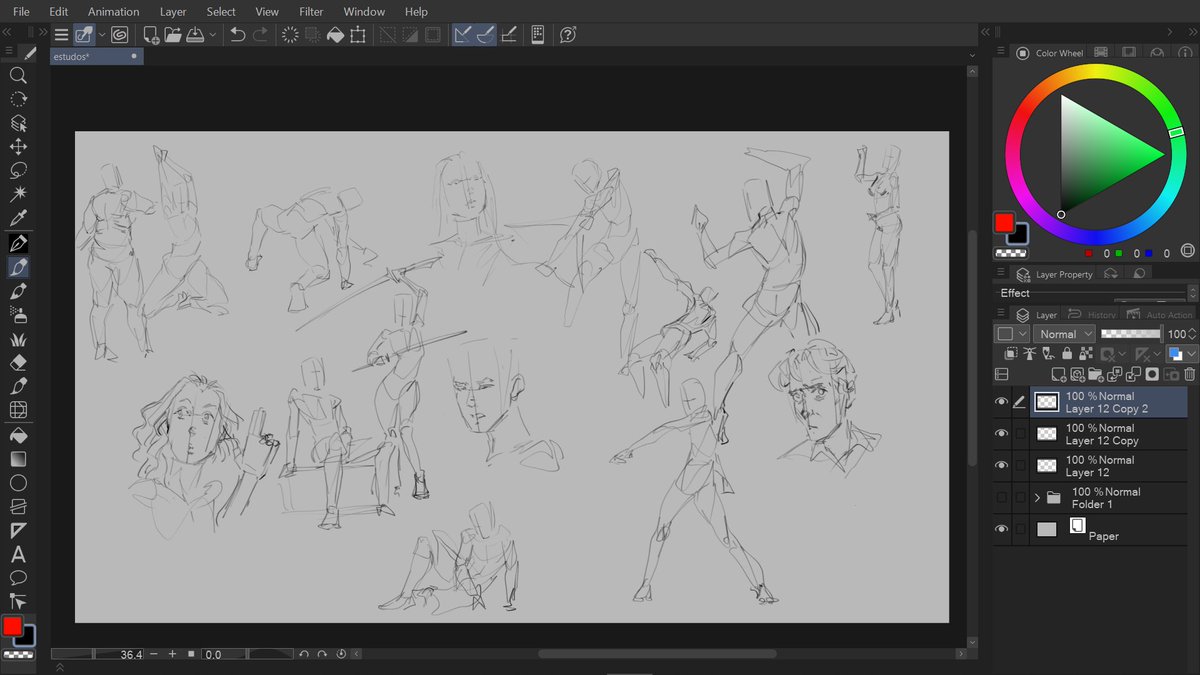Select the Balloon tool
The image size is (1200, 675).
[18, 578]
